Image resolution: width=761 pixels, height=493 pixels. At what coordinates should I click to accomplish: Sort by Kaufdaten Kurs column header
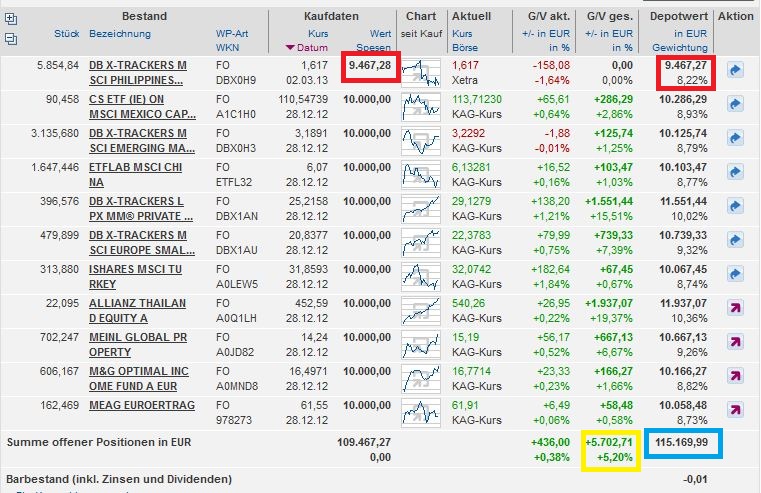coord(318,33)
